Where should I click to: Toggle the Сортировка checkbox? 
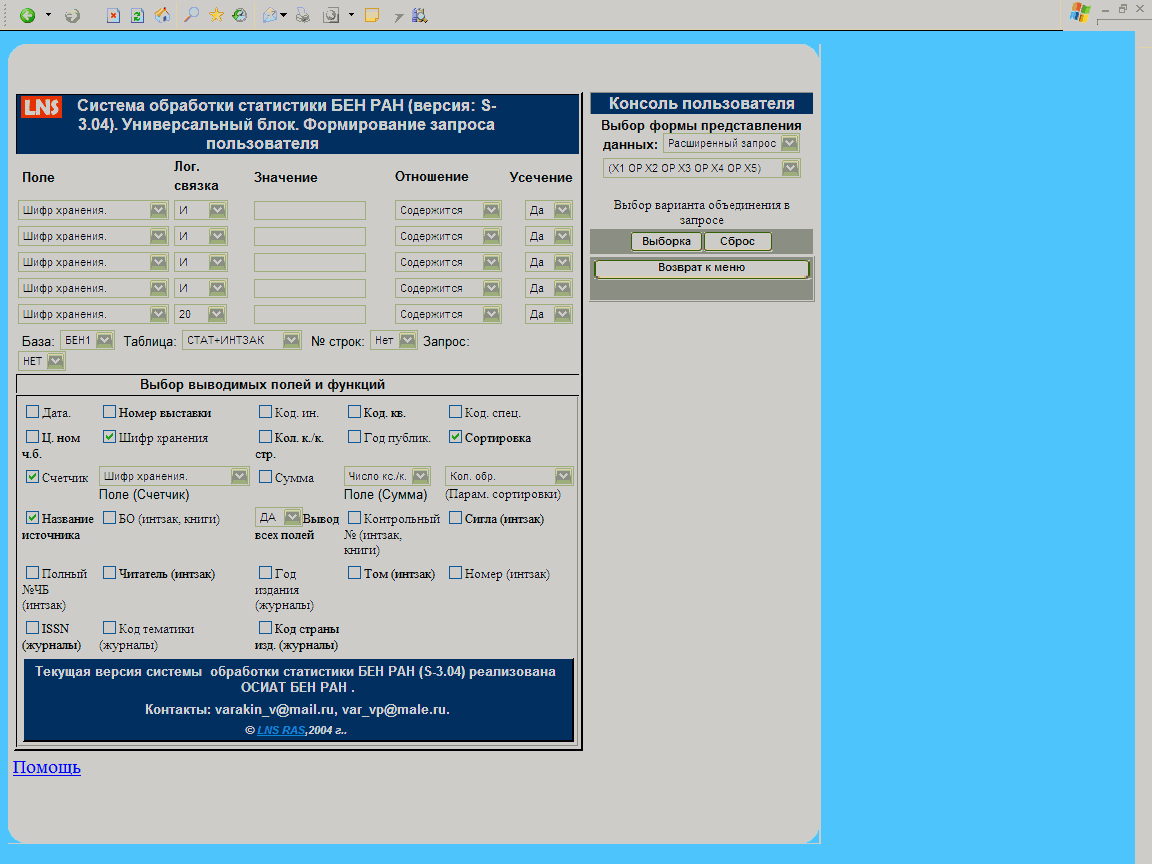pyautogui.click(x=456, y=437)
